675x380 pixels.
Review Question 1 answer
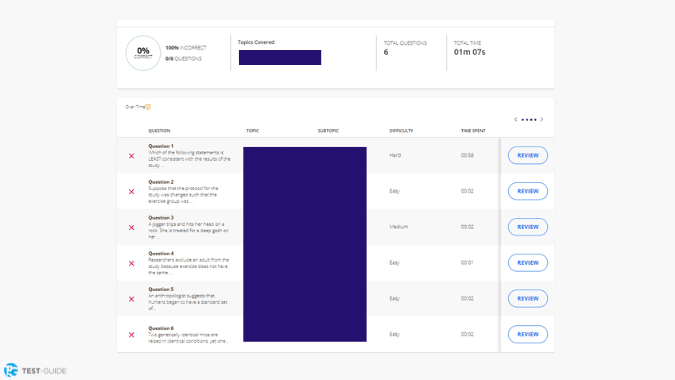coord(528,155)
